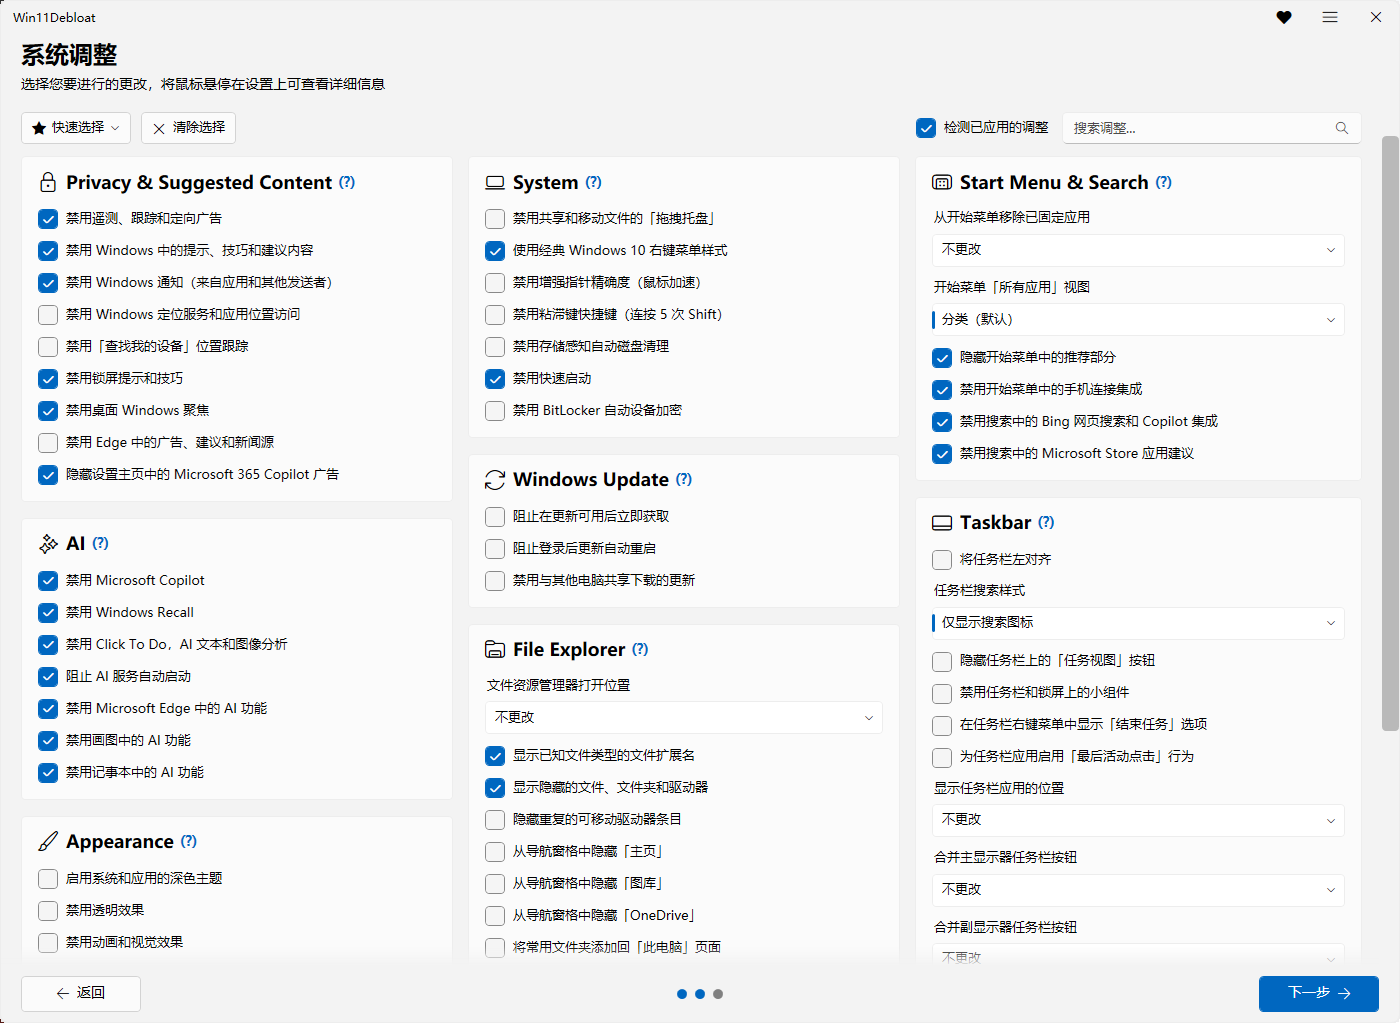This screenshot has width=1400, height=1023.
Task: Open 文件资源管理器打开位置 dropdown
Action: click(x=684, y=718)
